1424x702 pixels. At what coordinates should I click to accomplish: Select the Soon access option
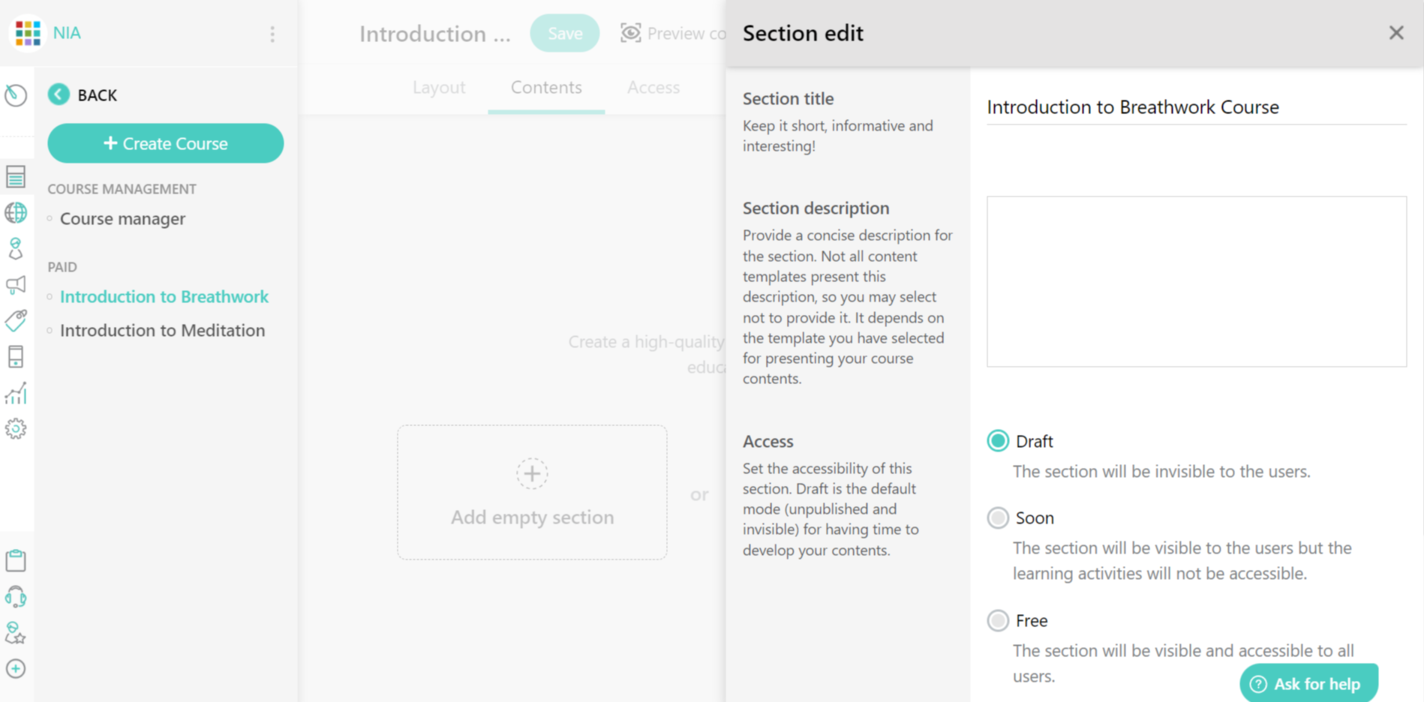tap(998, 518)
